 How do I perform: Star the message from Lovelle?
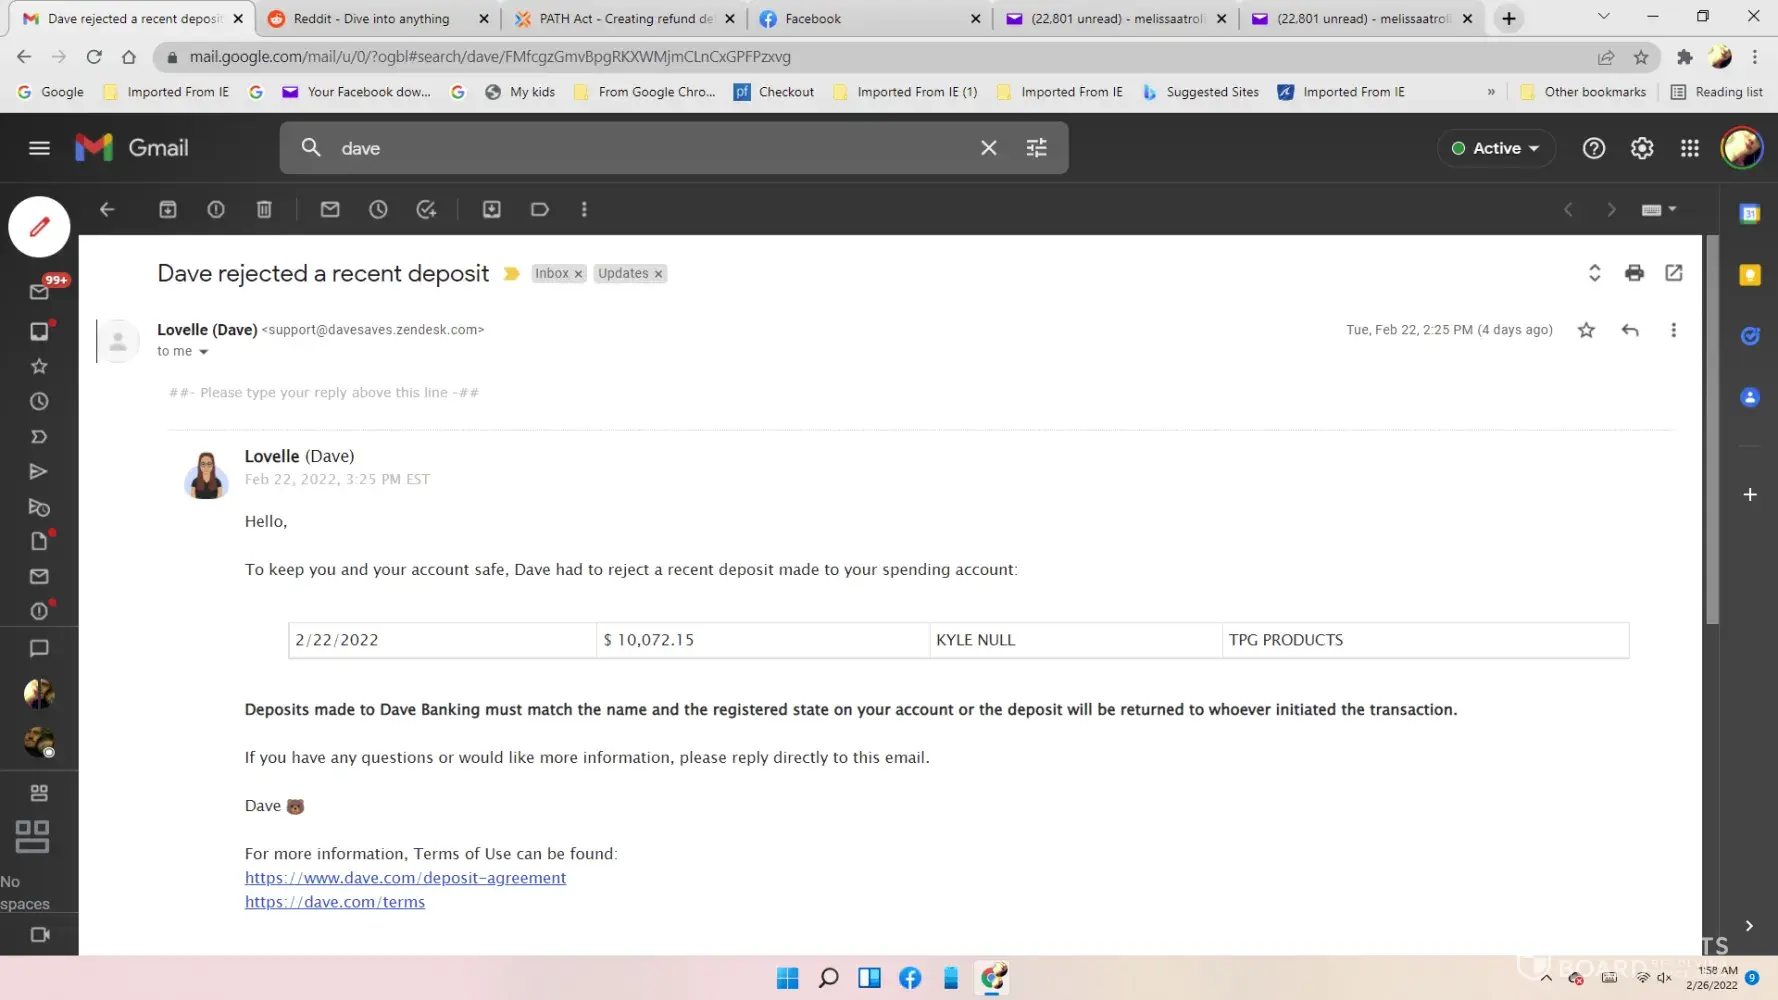pyautogui.click(x=1586, y=330)
